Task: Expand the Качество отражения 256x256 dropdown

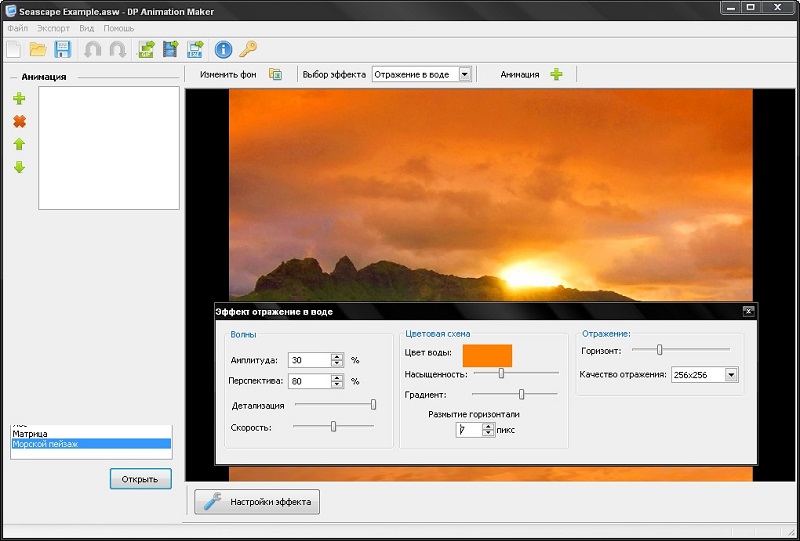Action: (x=732, y=375)
